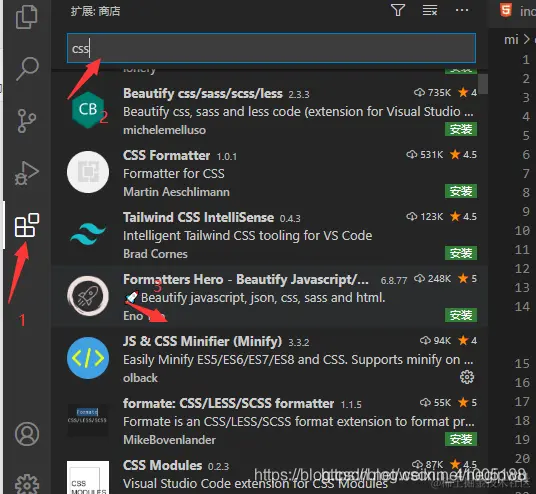This screenshot has height=494, width=536.
Task: Click the 'mi' breadcrumb folder
Action: pyautogui.click(x=511, y=40)
